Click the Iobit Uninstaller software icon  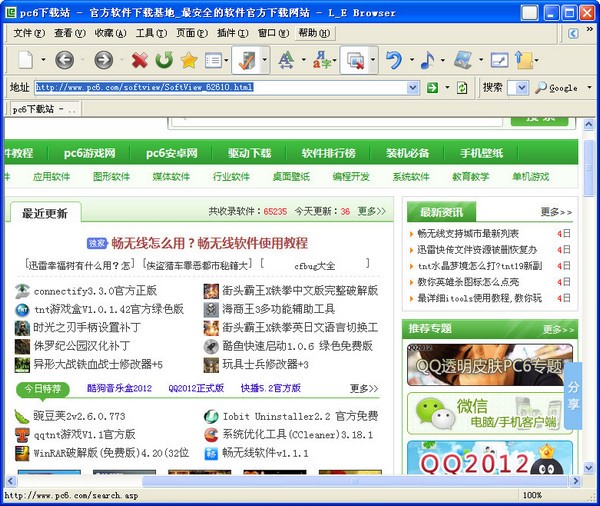click(x=211, y=416)
